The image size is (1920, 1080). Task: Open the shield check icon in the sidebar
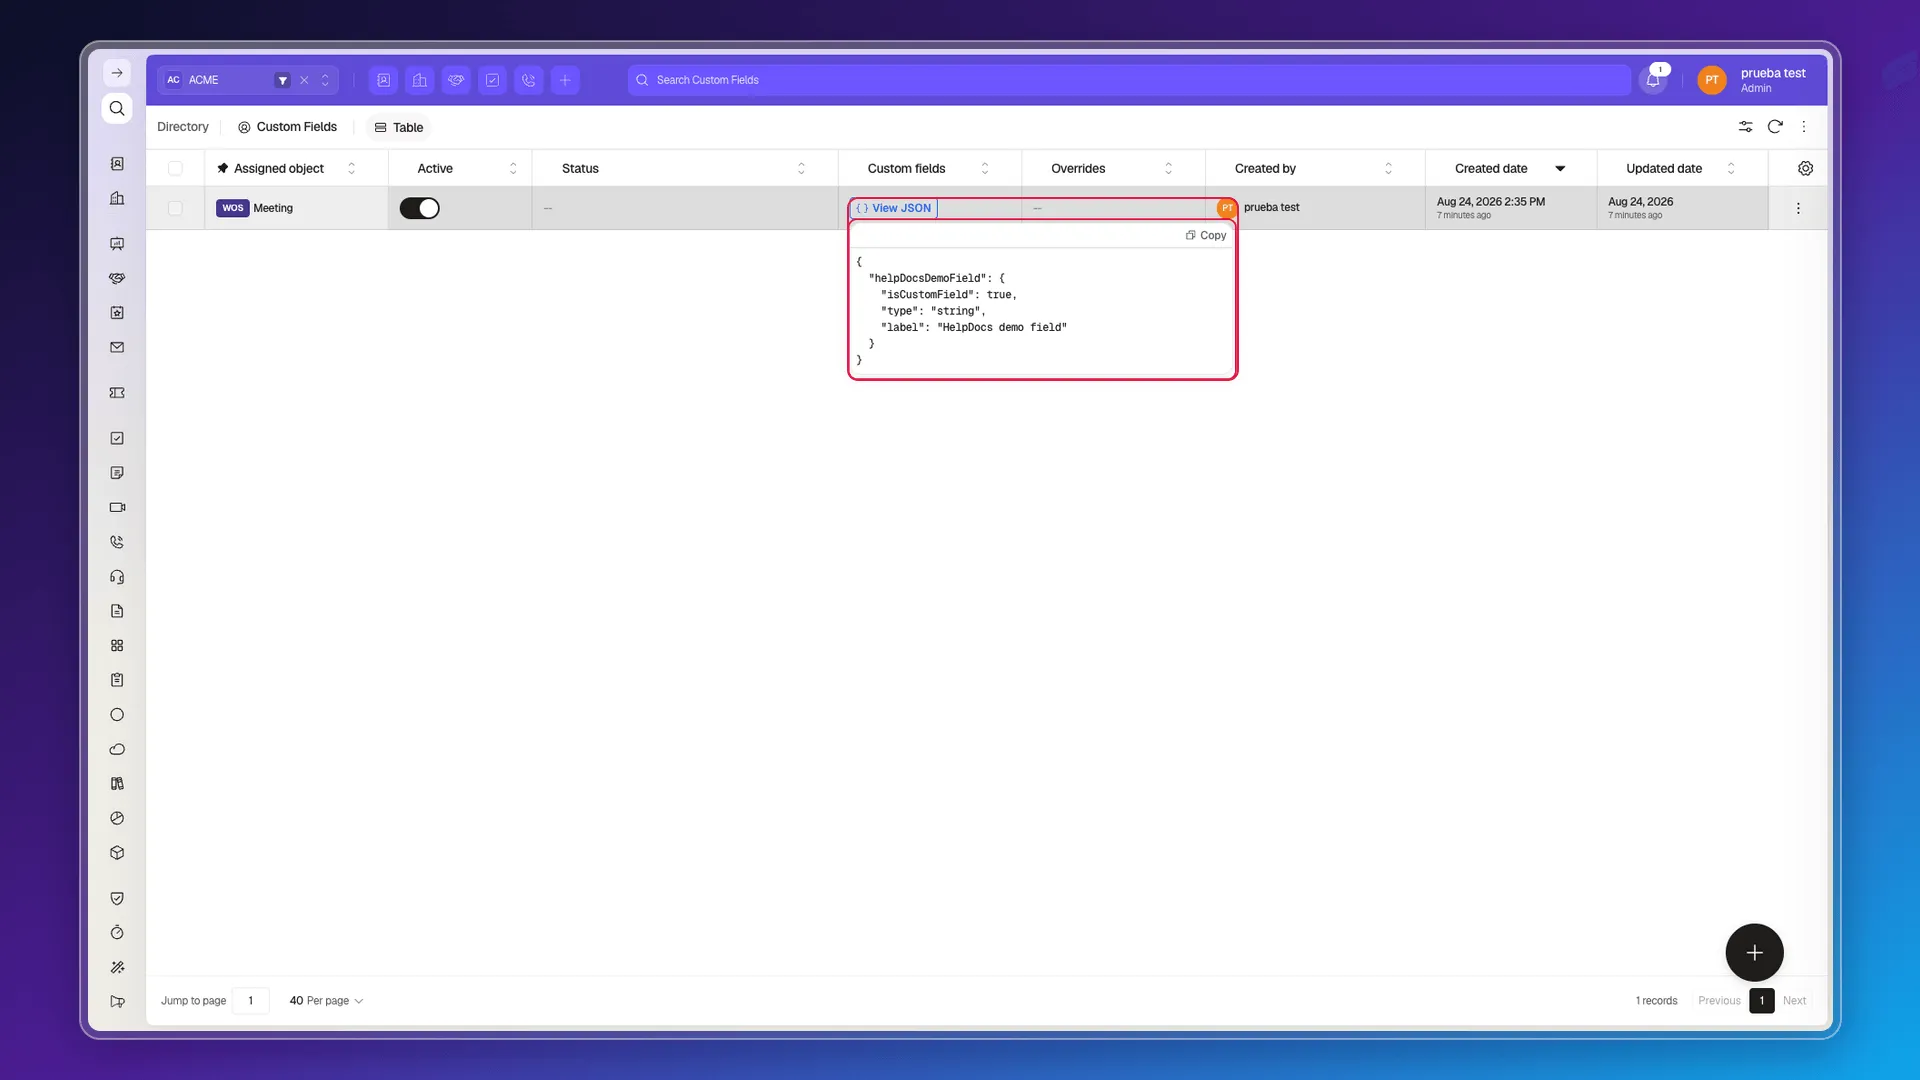pos(117,898)
